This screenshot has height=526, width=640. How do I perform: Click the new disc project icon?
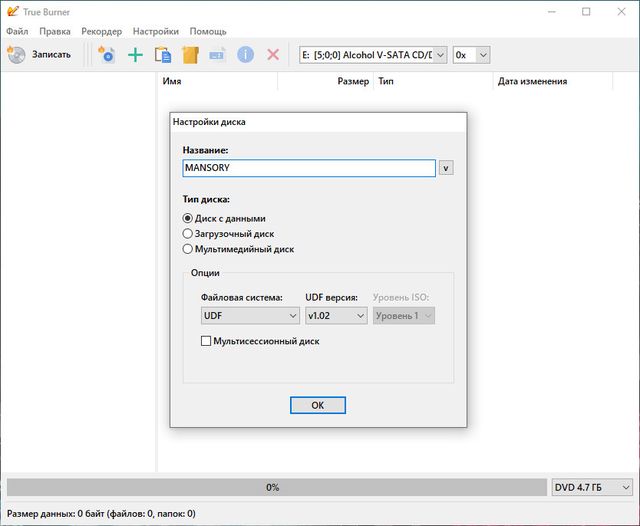point(107,55)
